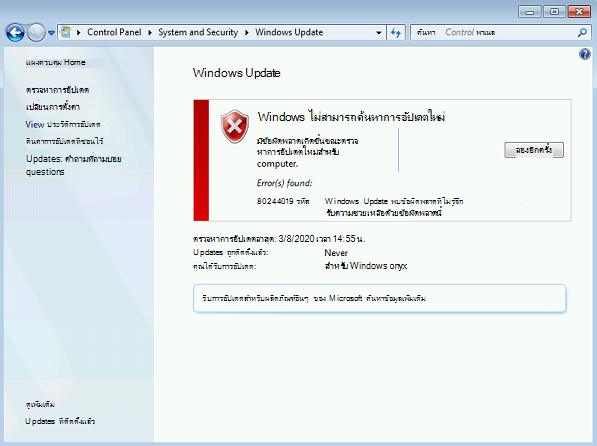This screenshot has height=446, width=597.
Task: Click the try again button in error panel
Action: pyautogui.click(x=534, y=150)
